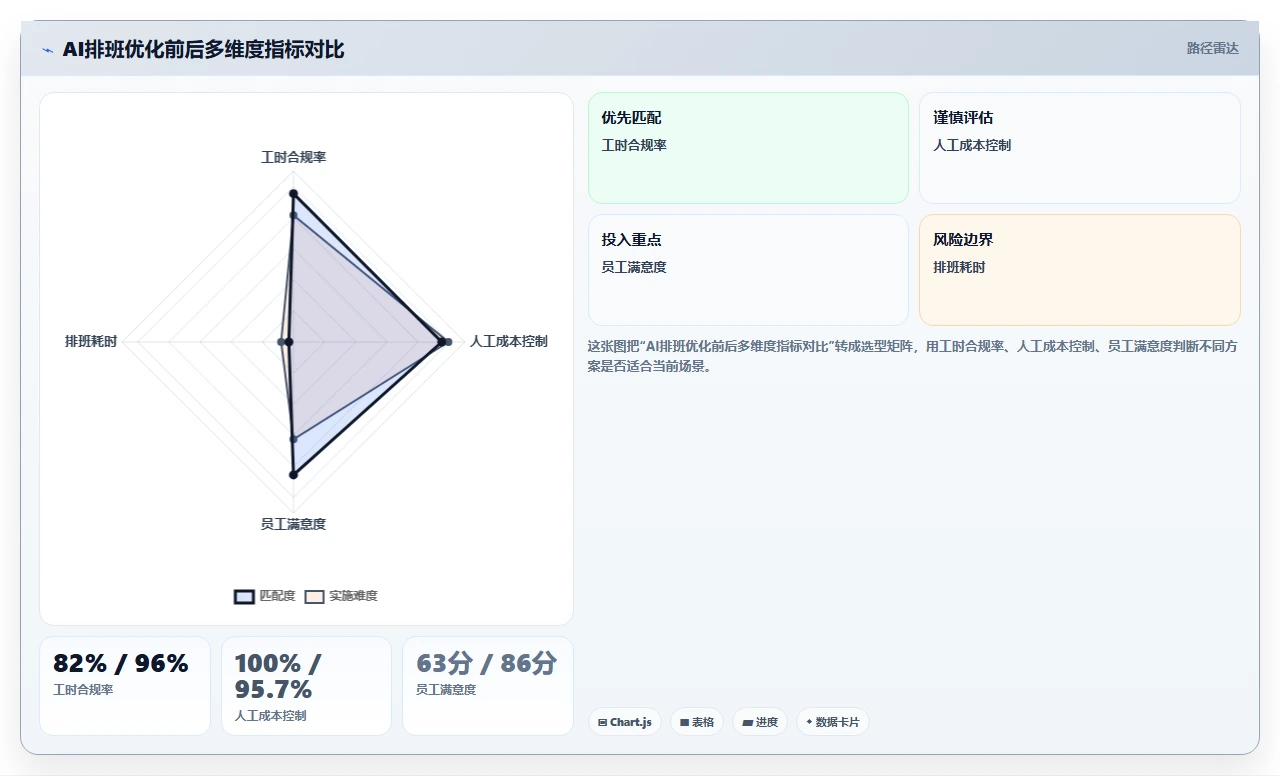Screen dimensions: 1280x776
Task: Click the 匹配度 blue legend swatch
Action: click(x=245, y=596)
